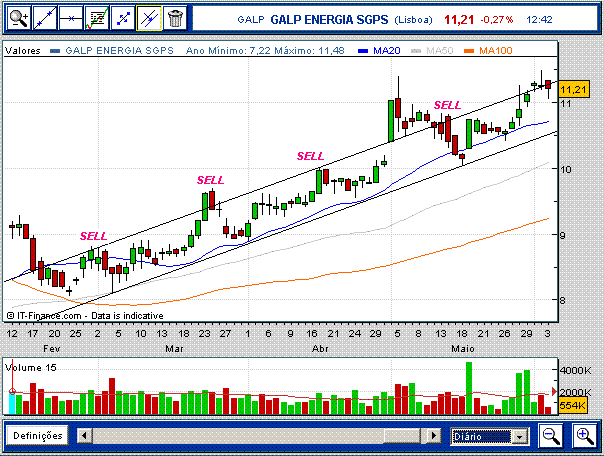Click the MA50 gray legend swatch
The image size is (604, 456).
pyautogui.click(x=416, y=51)
